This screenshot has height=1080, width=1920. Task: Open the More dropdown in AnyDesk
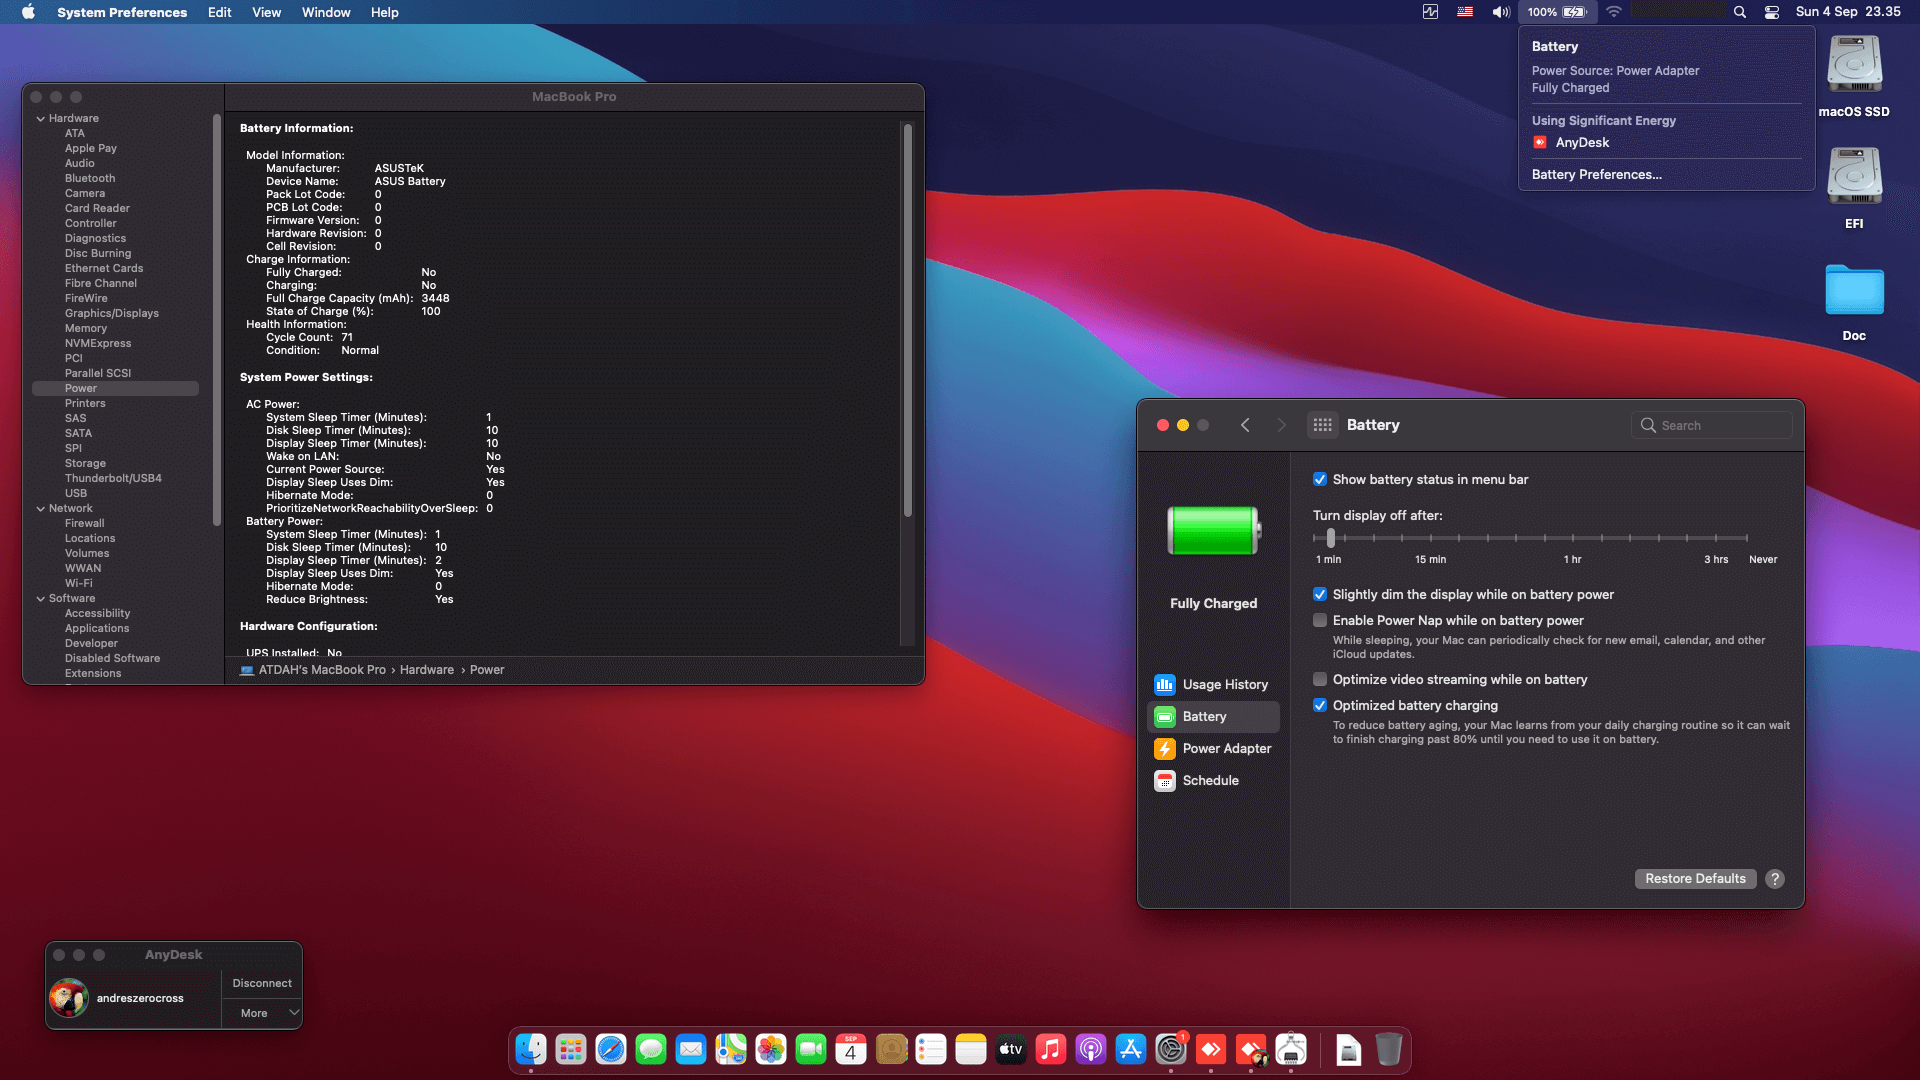click(262, 1013)
